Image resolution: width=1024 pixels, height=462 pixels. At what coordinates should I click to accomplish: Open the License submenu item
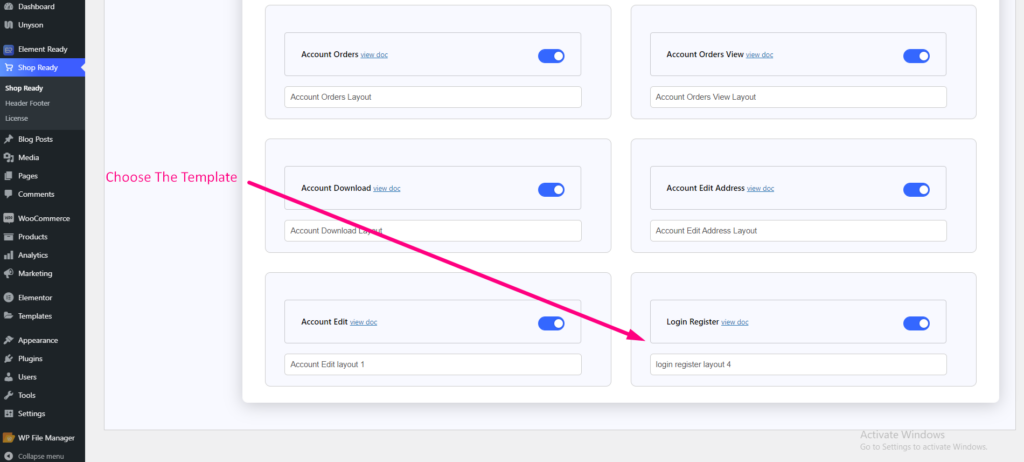[17, 118]
